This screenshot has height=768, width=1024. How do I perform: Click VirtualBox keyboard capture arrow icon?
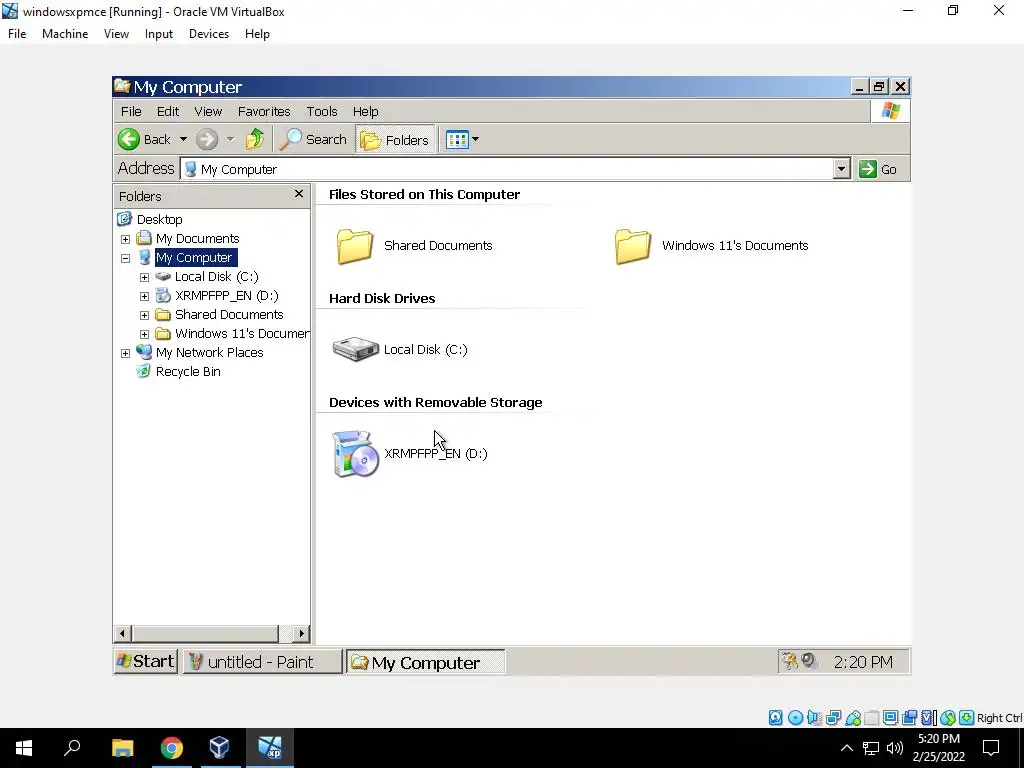(x=967, y=718)
